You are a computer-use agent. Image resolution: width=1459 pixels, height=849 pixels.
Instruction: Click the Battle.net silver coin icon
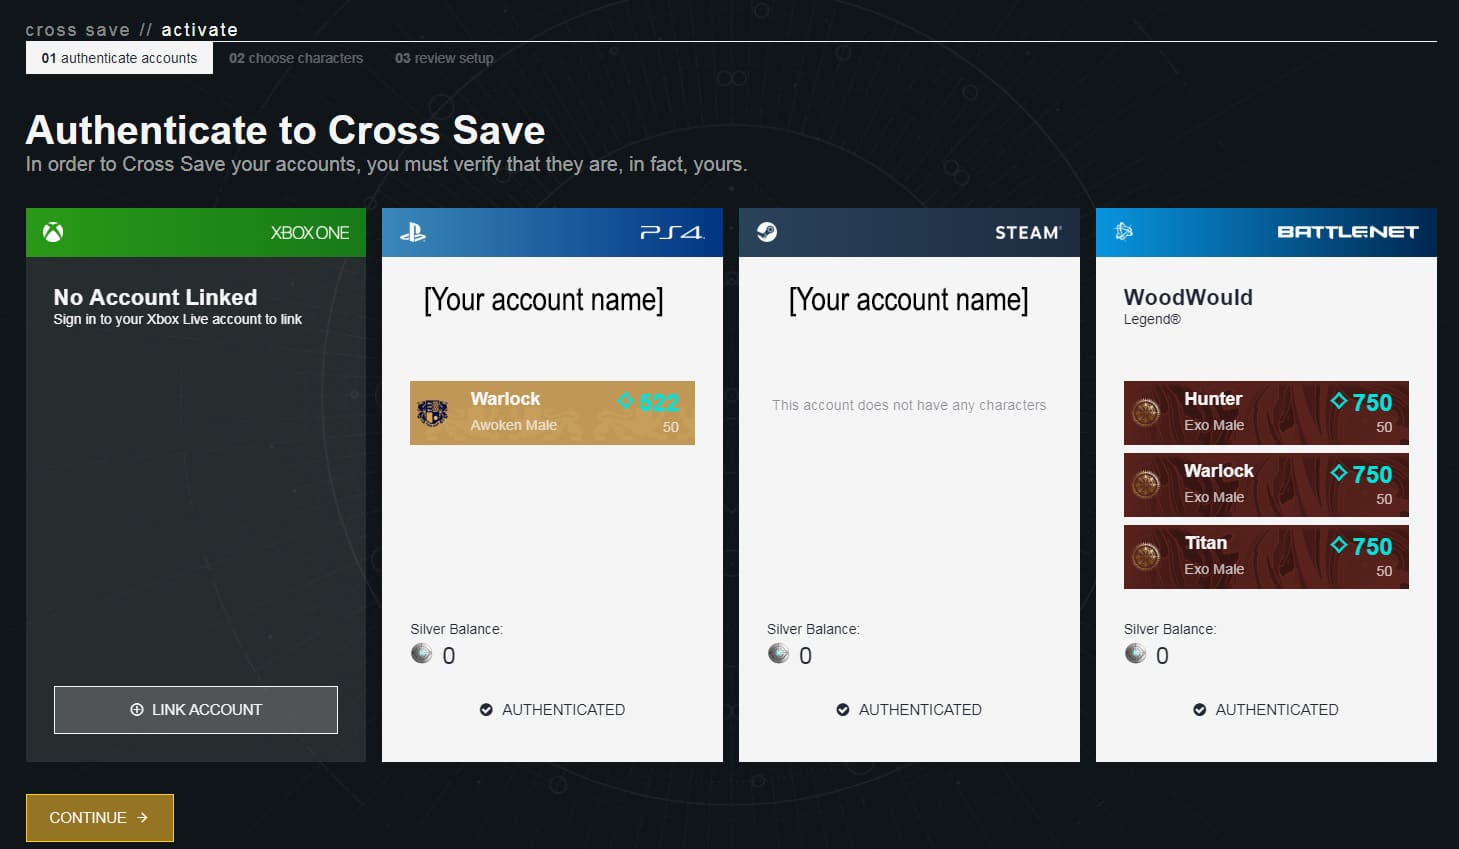[1135, 654]
